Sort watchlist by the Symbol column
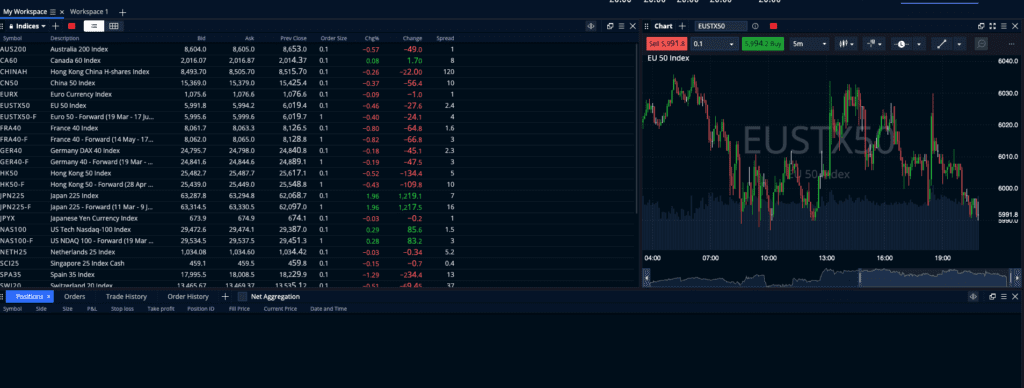This screenshot has width=1024, height=388. [x=12, y=38]
